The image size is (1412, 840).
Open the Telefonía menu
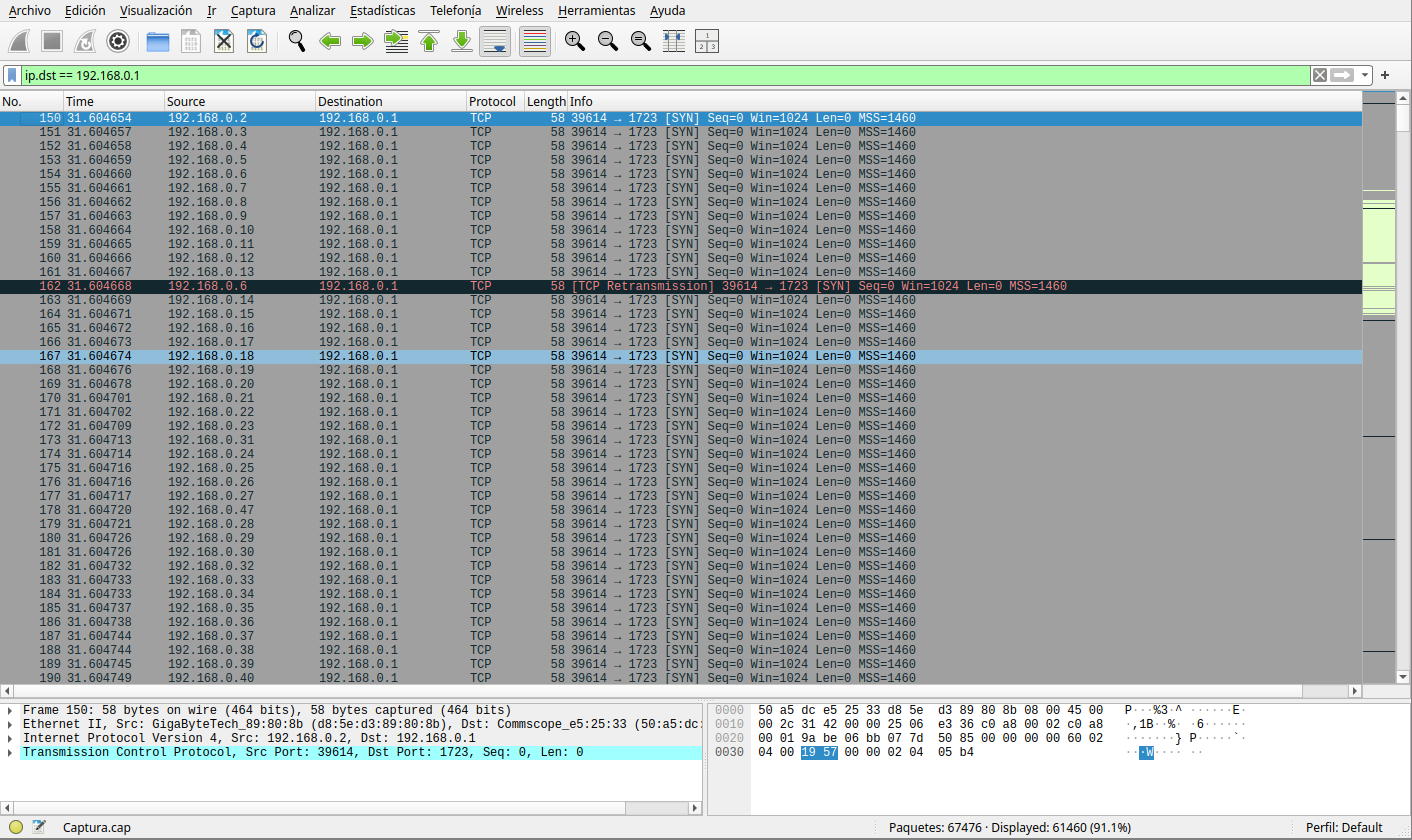click(455, 10)
